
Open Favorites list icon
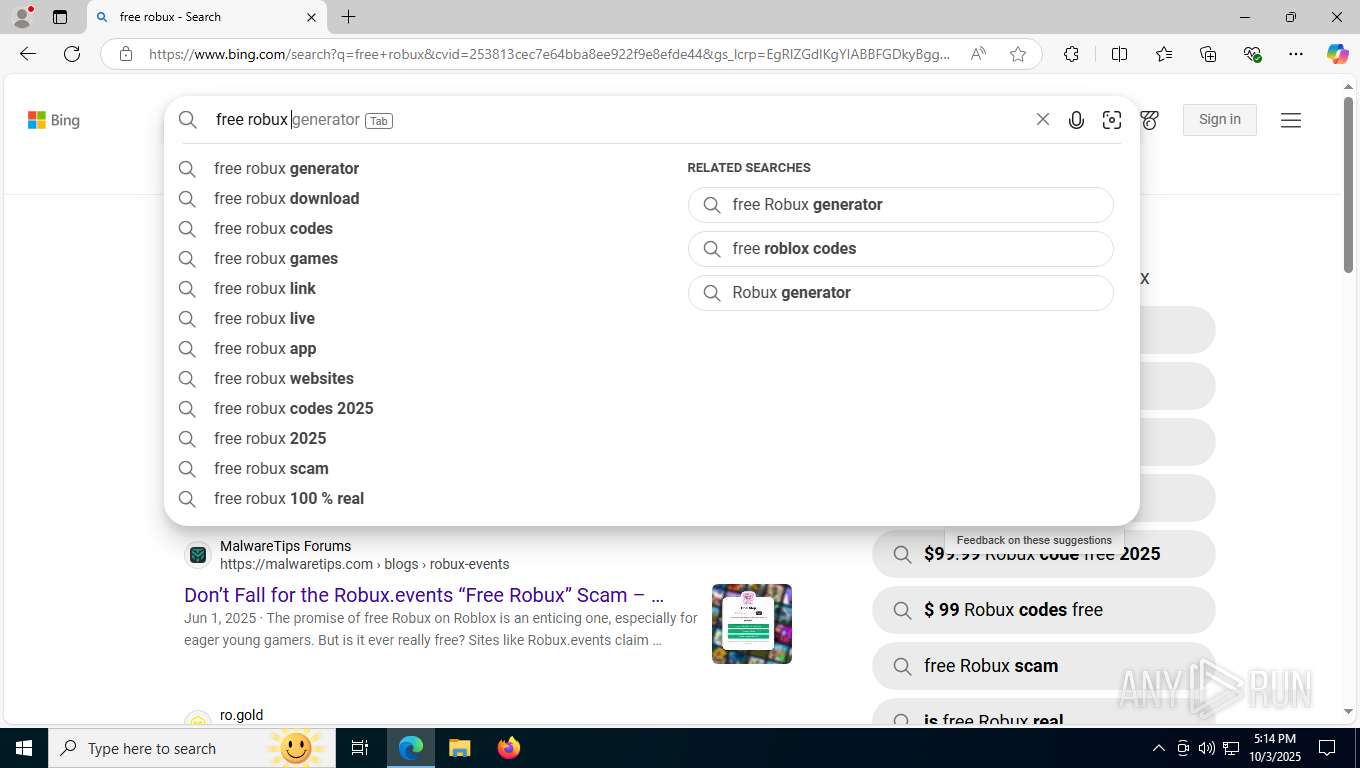click(x=1164, y=54)
